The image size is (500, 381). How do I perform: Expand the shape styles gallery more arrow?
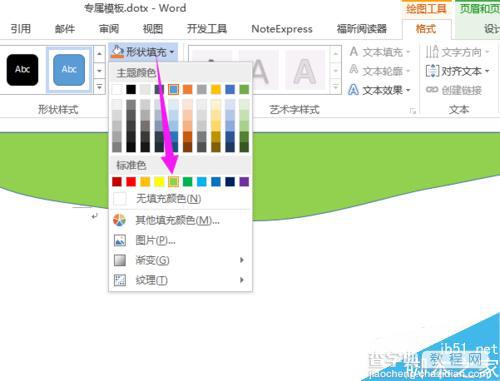point(99,87)
